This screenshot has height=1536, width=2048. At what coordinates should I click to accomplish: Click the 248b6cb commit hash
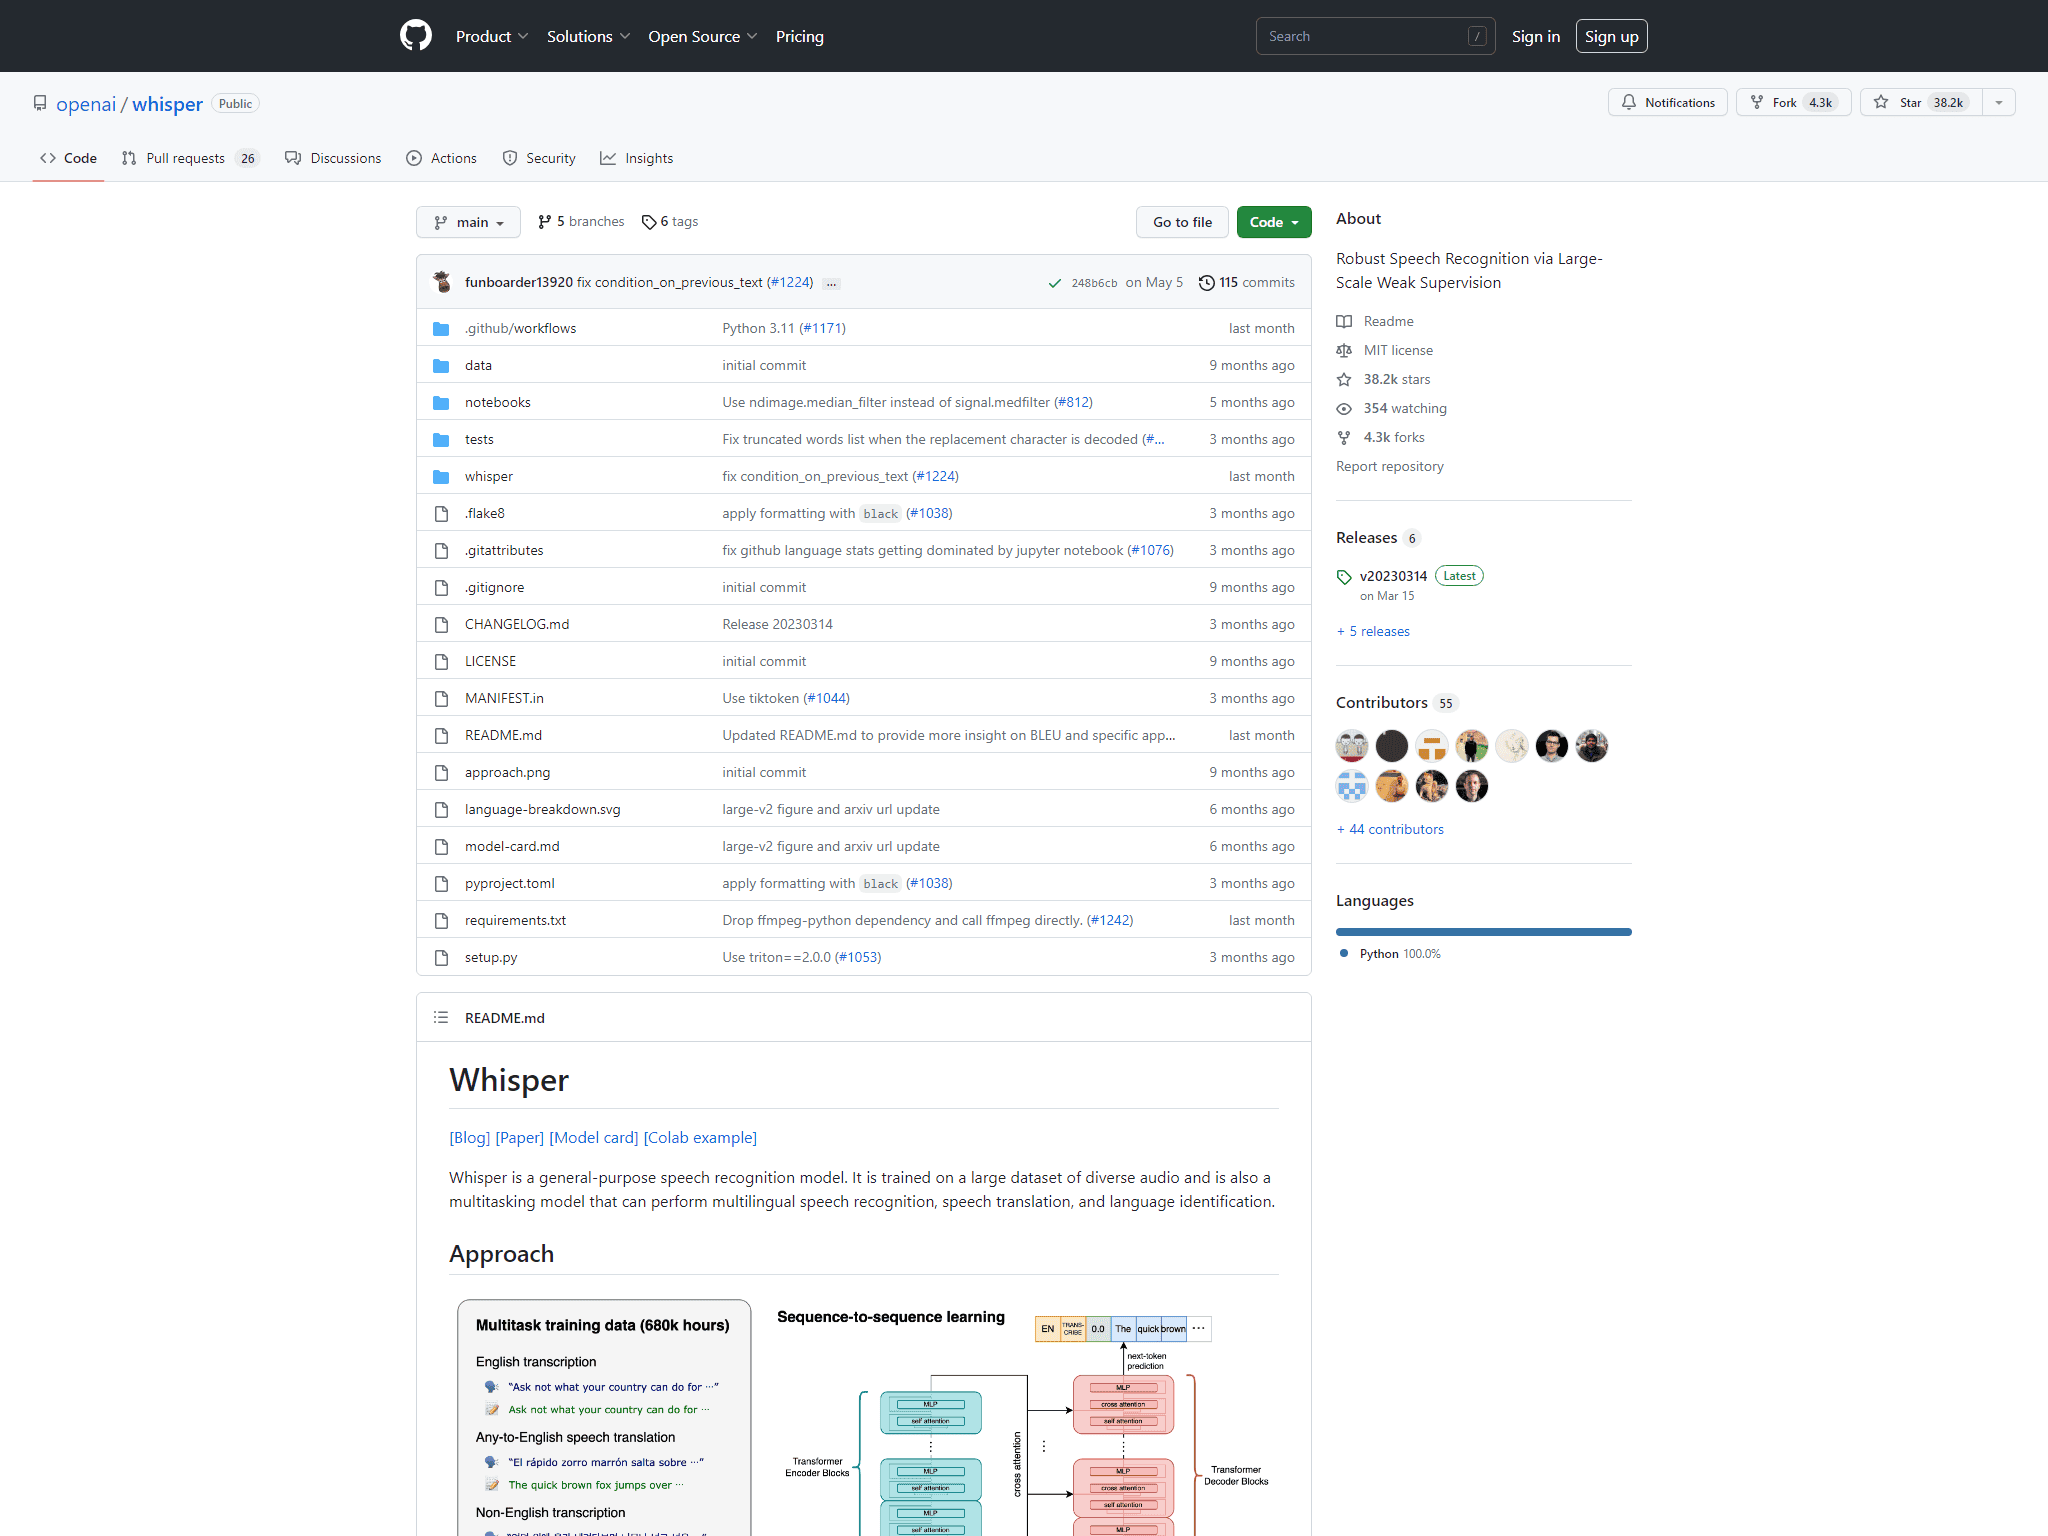pos(1094,283)
